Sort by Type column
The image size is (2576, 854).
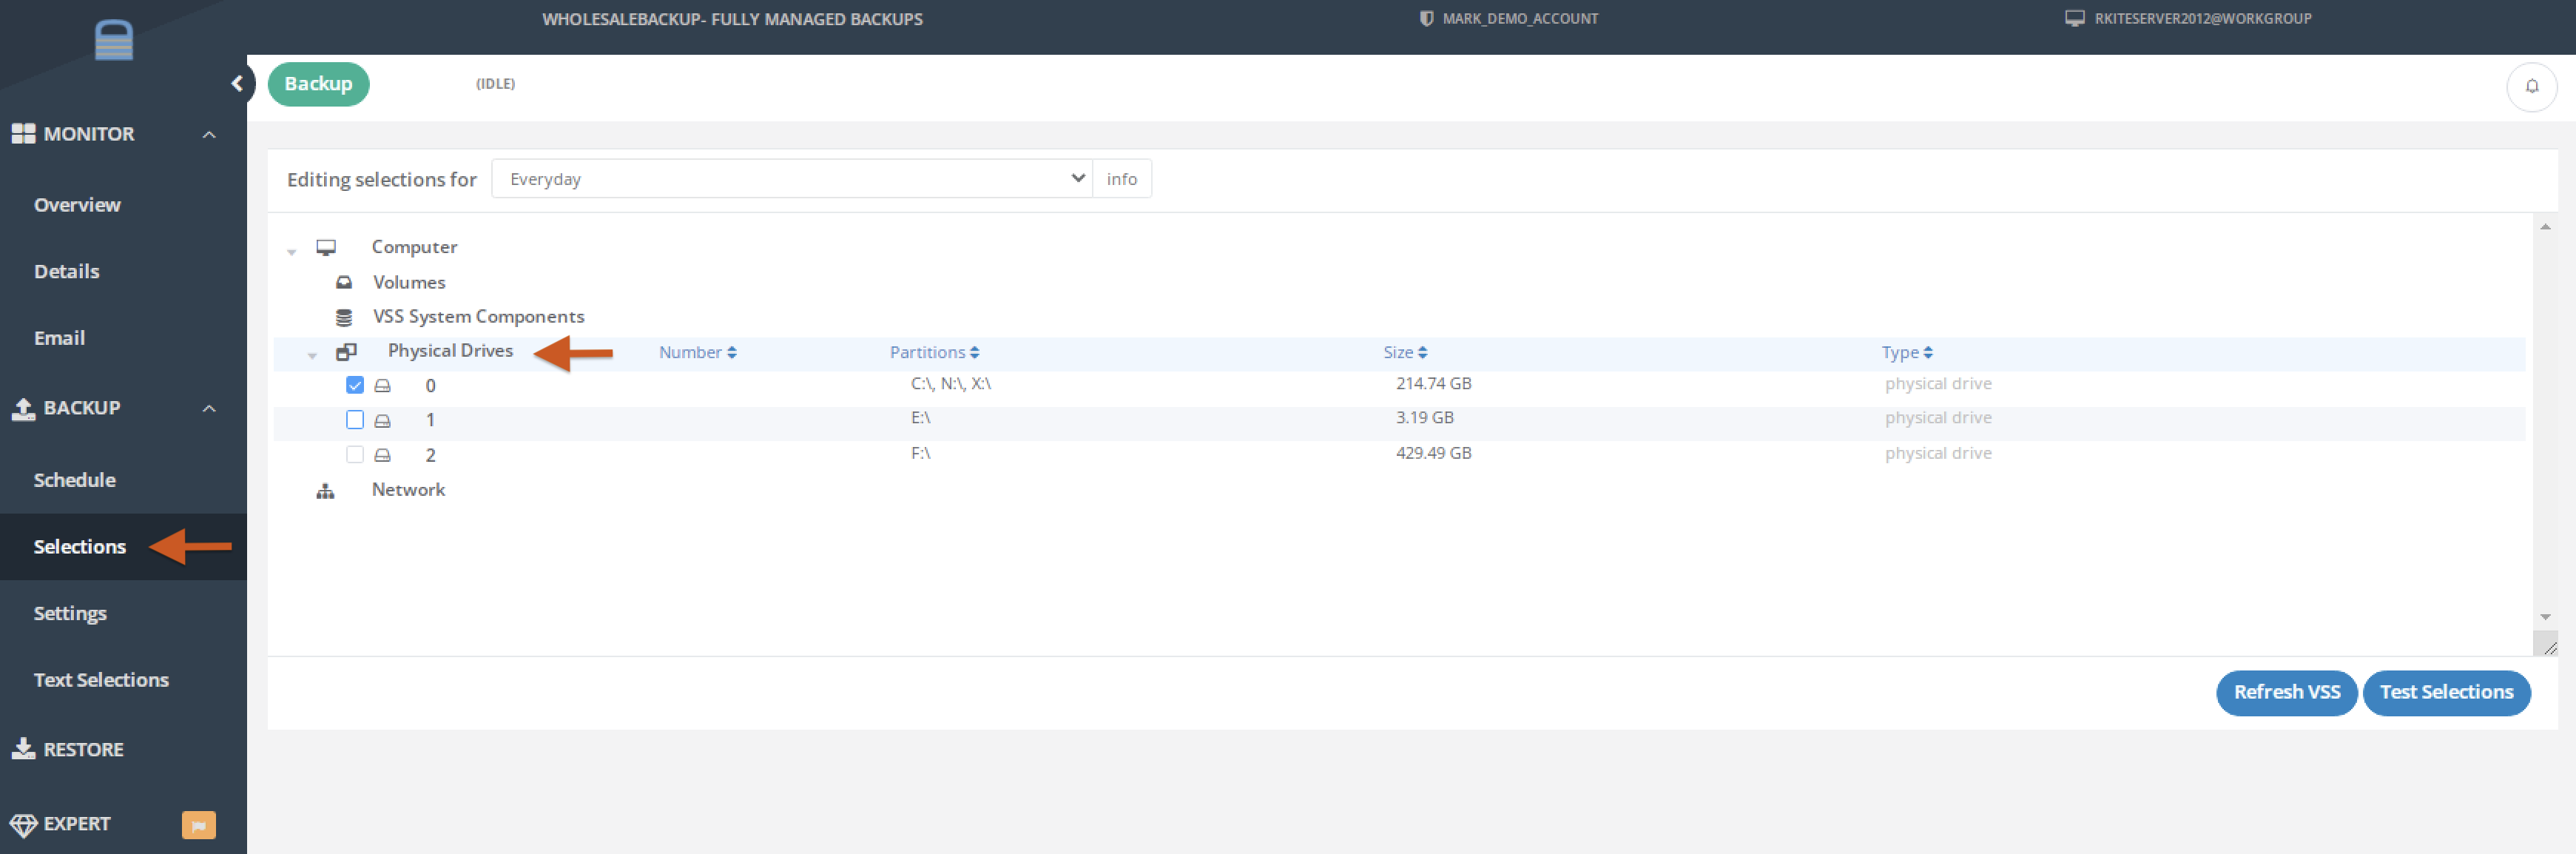(1907, 352)
